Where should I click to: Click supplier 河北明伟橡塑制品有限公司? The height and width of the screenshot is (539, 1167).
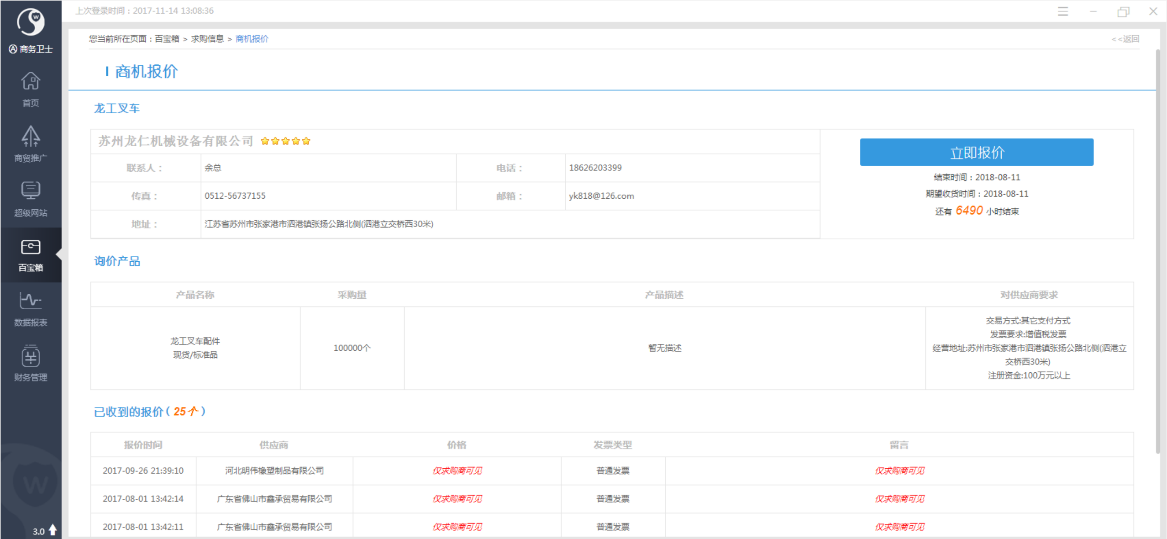point(275,471)
